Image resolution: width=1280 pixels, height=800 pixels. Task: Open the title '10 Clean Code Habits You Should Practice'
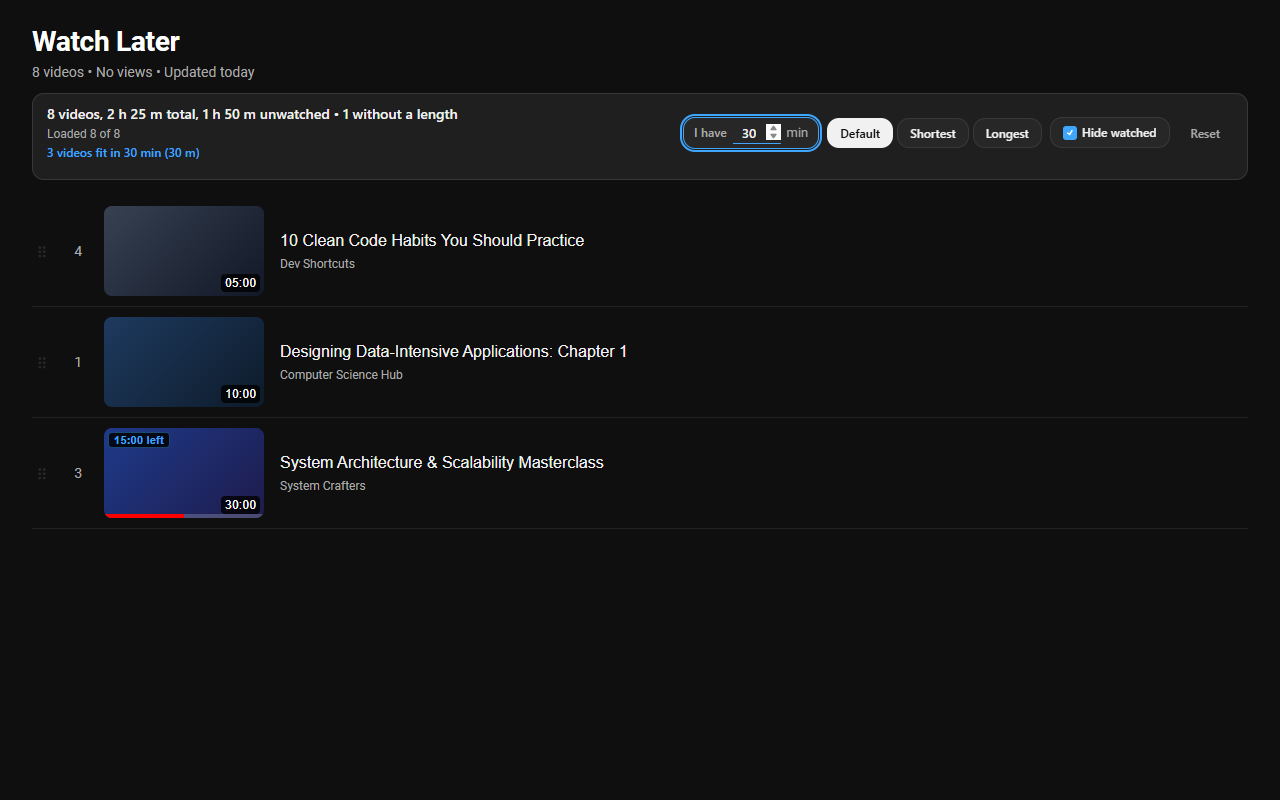432,240
